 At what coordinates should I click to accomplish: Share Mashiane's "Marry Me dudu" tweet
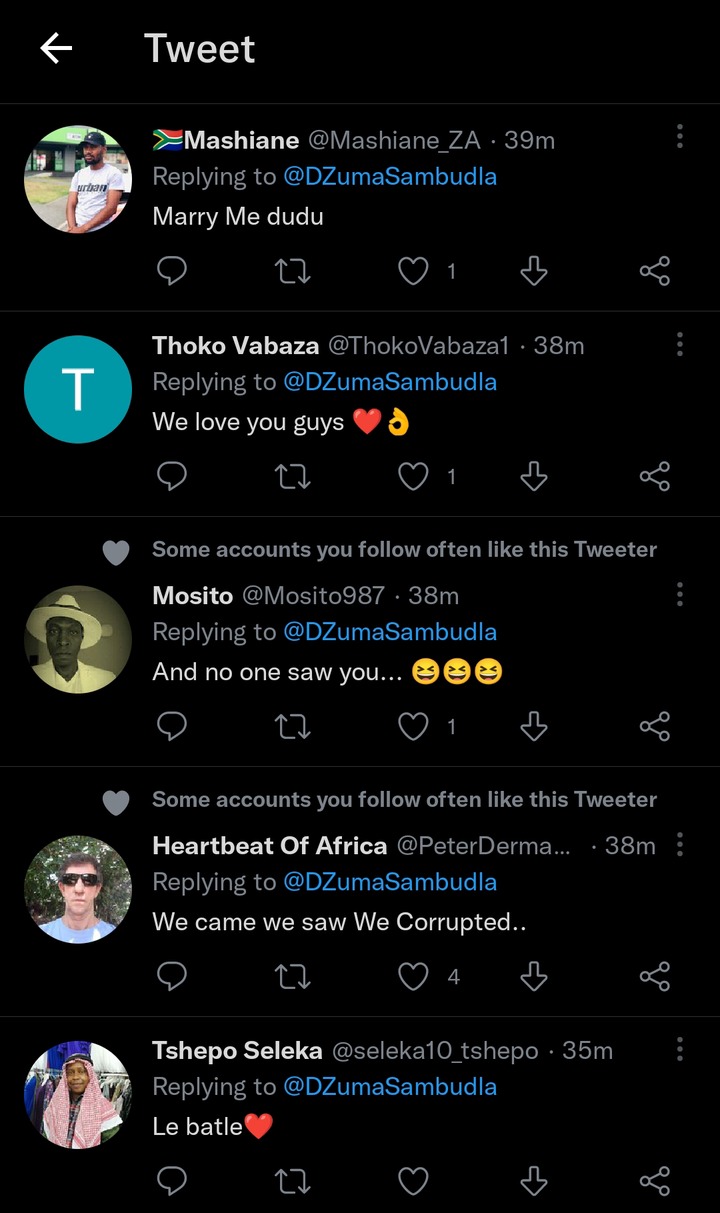tap(654, 271)
